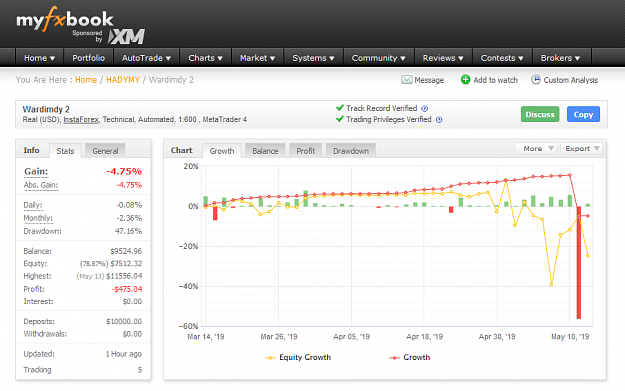Open the Home navigation dropdown
Screen dimensions: 625x391
click(39, 58)
